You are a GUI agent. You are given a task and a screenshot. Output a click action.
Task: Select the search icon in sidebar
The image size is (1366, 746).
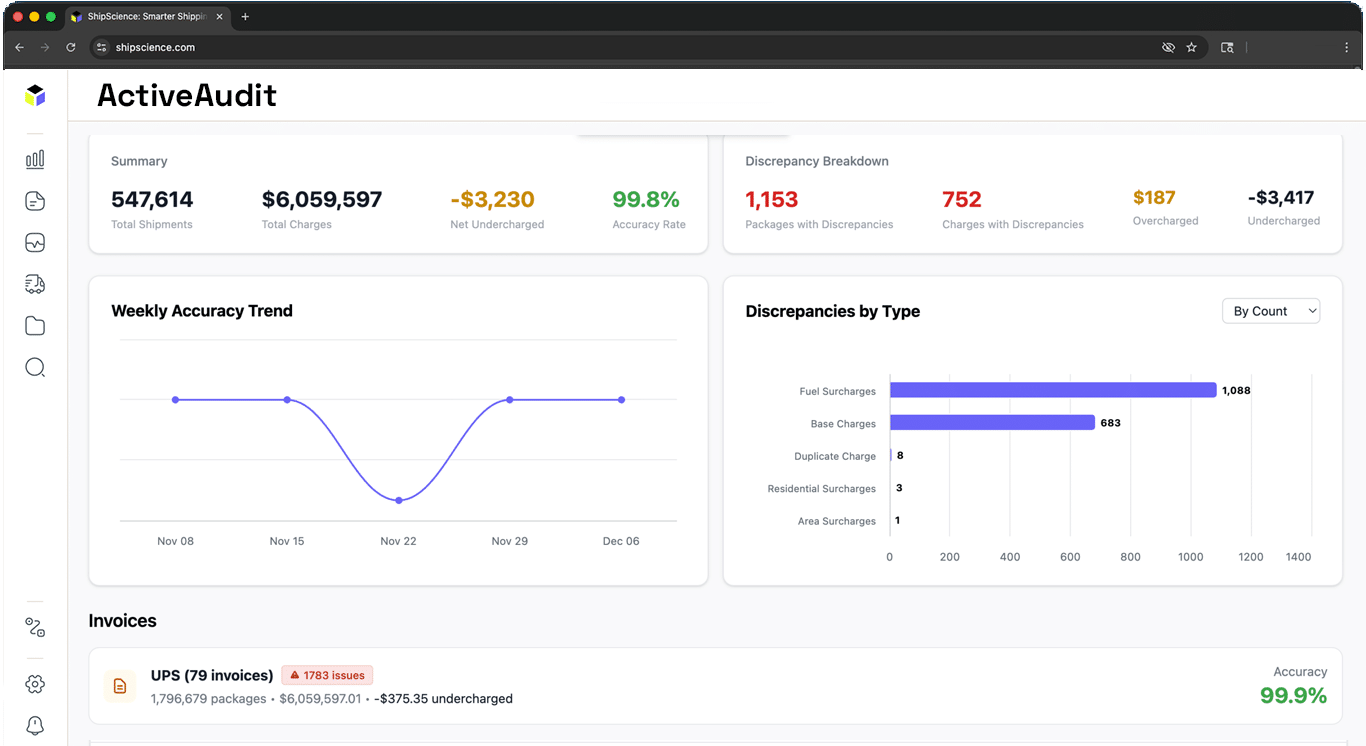tap(34, 367)
